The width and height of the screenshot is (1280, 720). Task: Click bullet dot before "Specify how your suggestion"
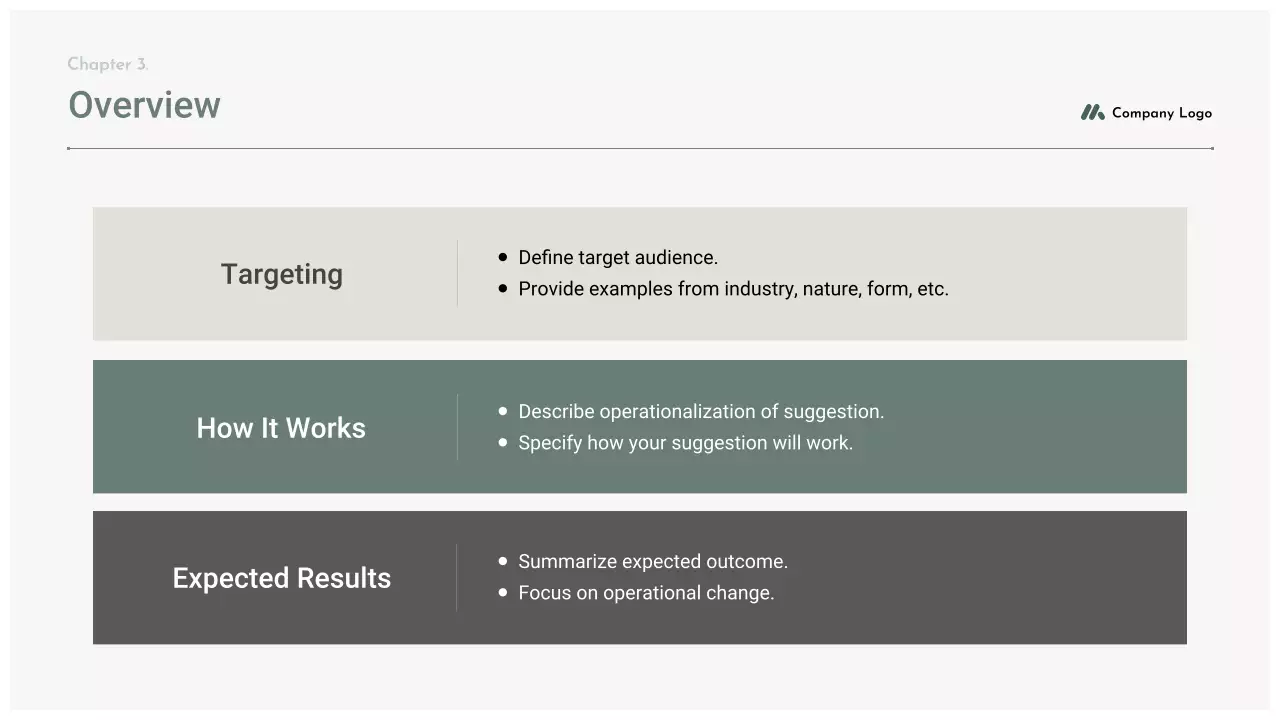pyautogui.click(x=503, y=443)
